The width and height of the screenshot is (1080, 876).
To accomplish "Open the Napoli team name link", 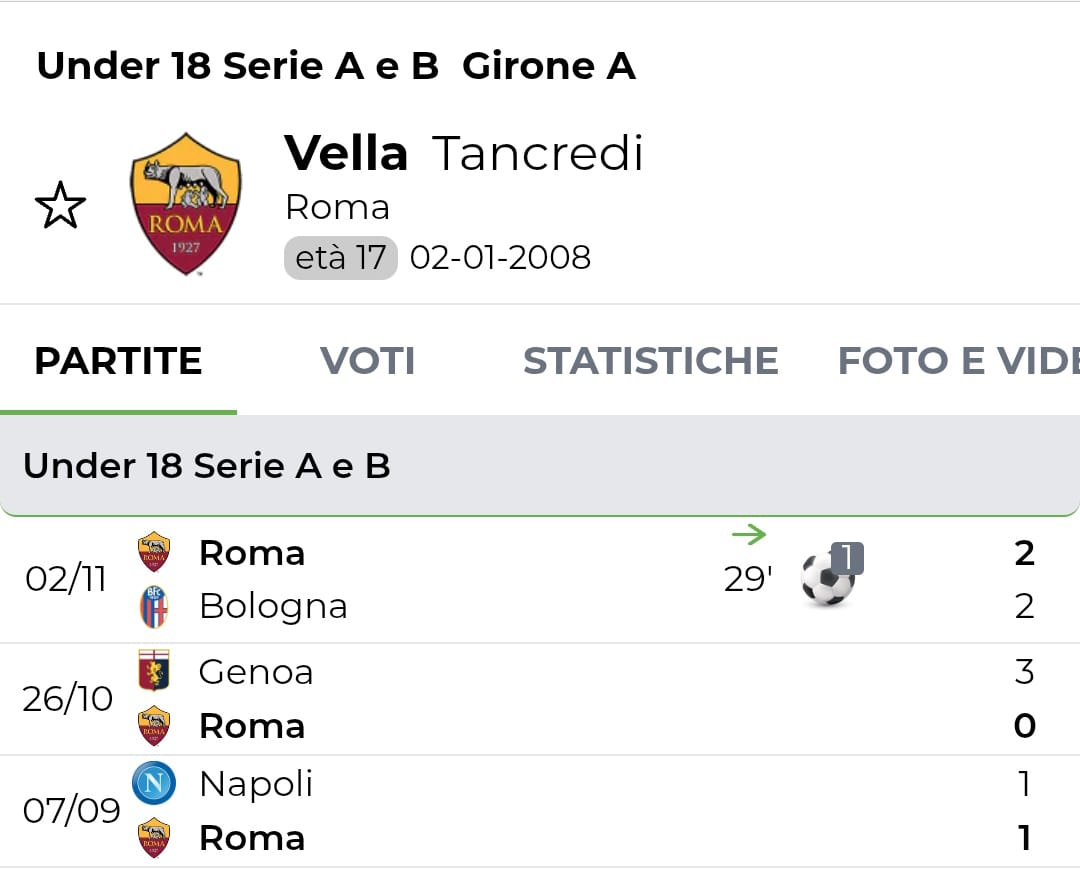I will tap(256, 784).
